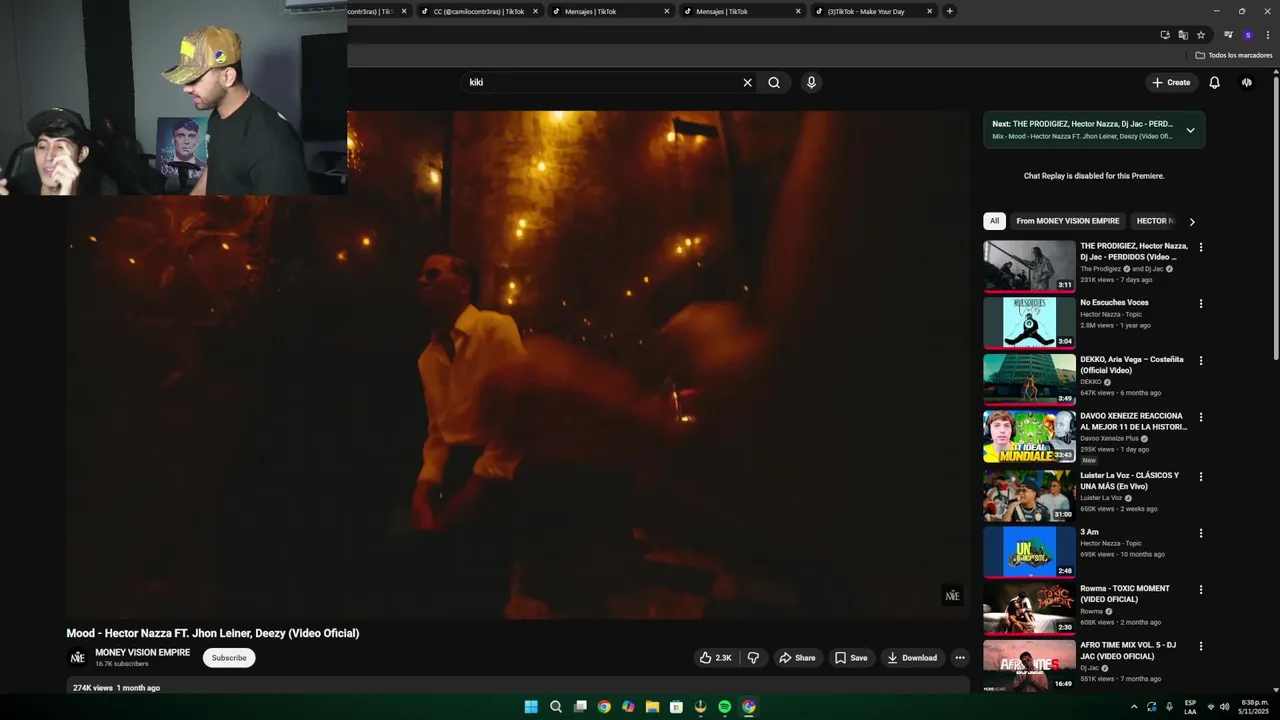Click the MONEY VISION EMPIRE channel avatar
The width and height of the screenshot is (1280, 720).
coord(77,658)
